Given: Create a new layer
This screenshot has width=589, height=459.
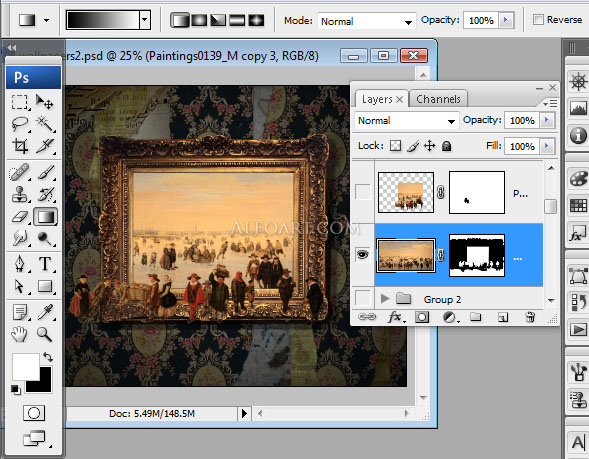Looking at the screenshot, I should tap(503, 318).
